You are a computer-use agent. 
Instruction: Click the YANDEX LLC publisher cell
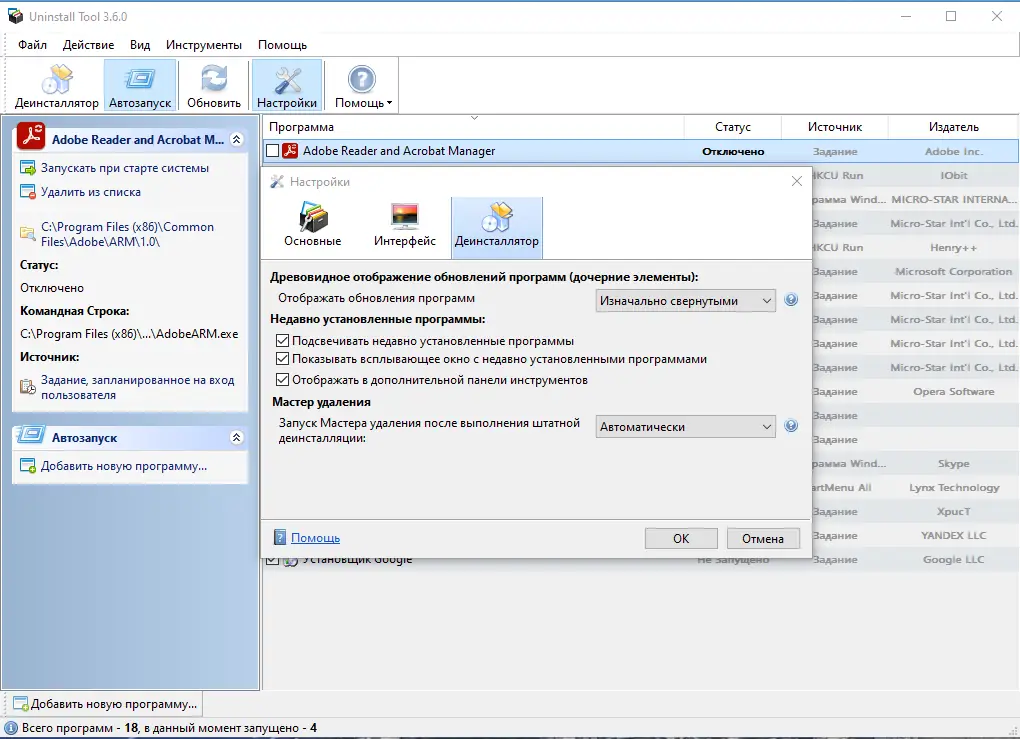[954, 535]
